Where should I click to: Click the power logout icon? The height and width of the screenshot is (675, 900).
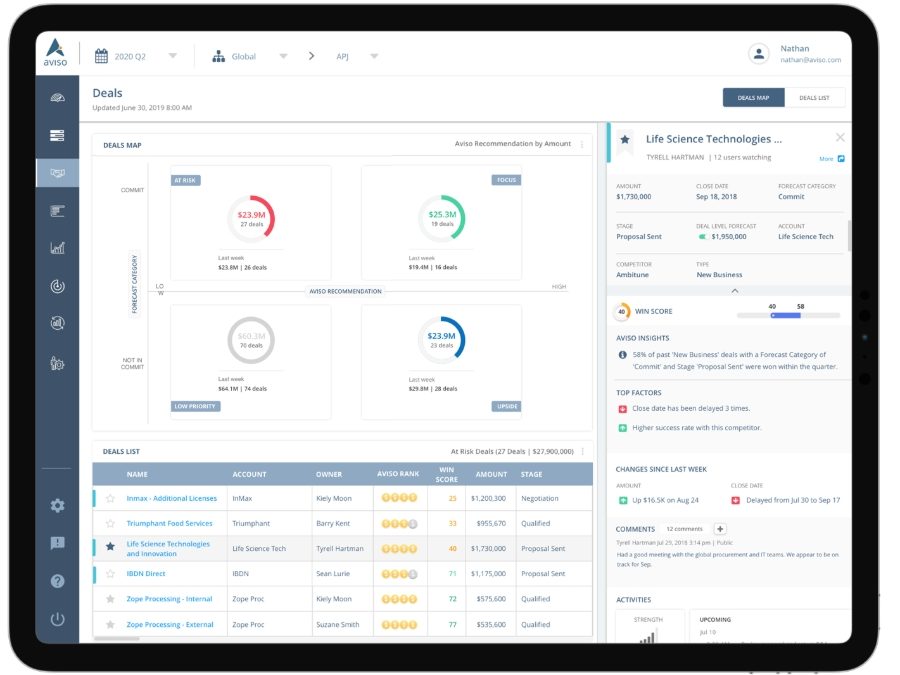57,619
